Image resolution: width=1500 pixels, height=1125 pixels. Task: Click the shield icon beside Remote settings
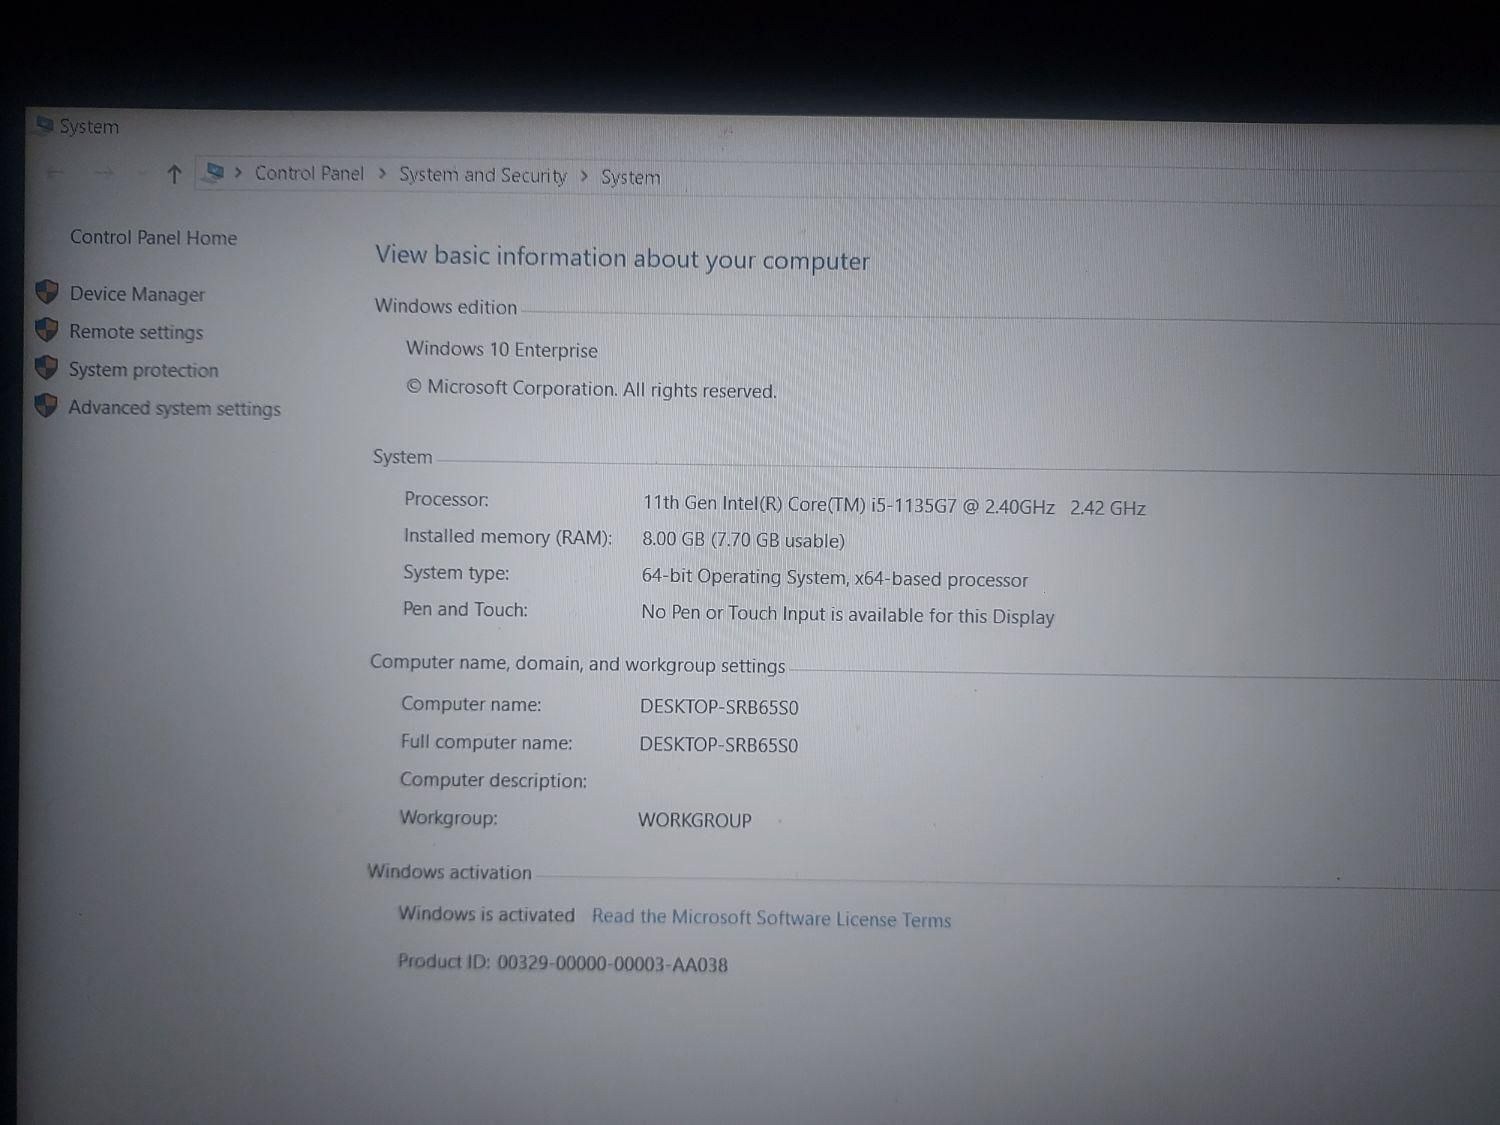(46, 329)
